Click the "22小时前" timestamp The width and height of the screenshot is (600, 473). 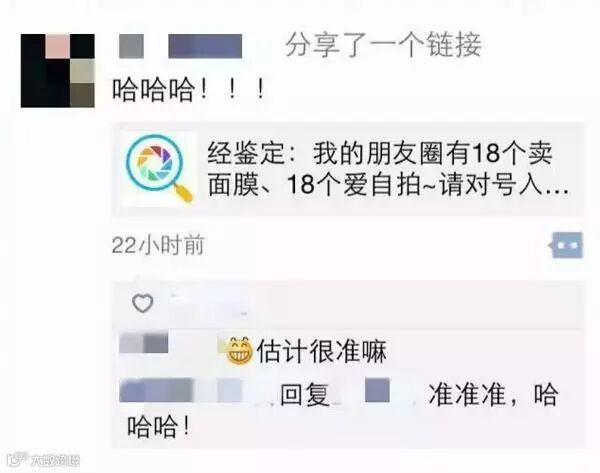pos(158,245)
